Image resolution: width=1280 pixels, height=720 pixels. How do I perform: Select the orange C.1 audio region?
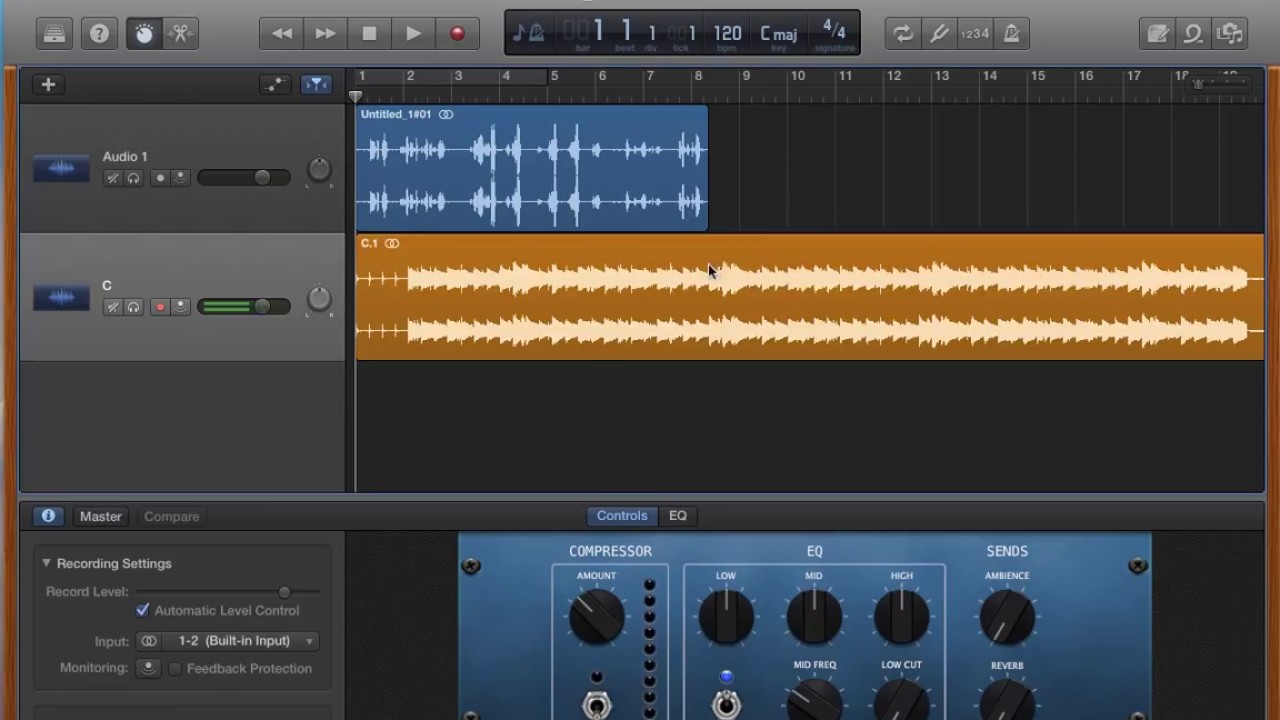point(810,297)
